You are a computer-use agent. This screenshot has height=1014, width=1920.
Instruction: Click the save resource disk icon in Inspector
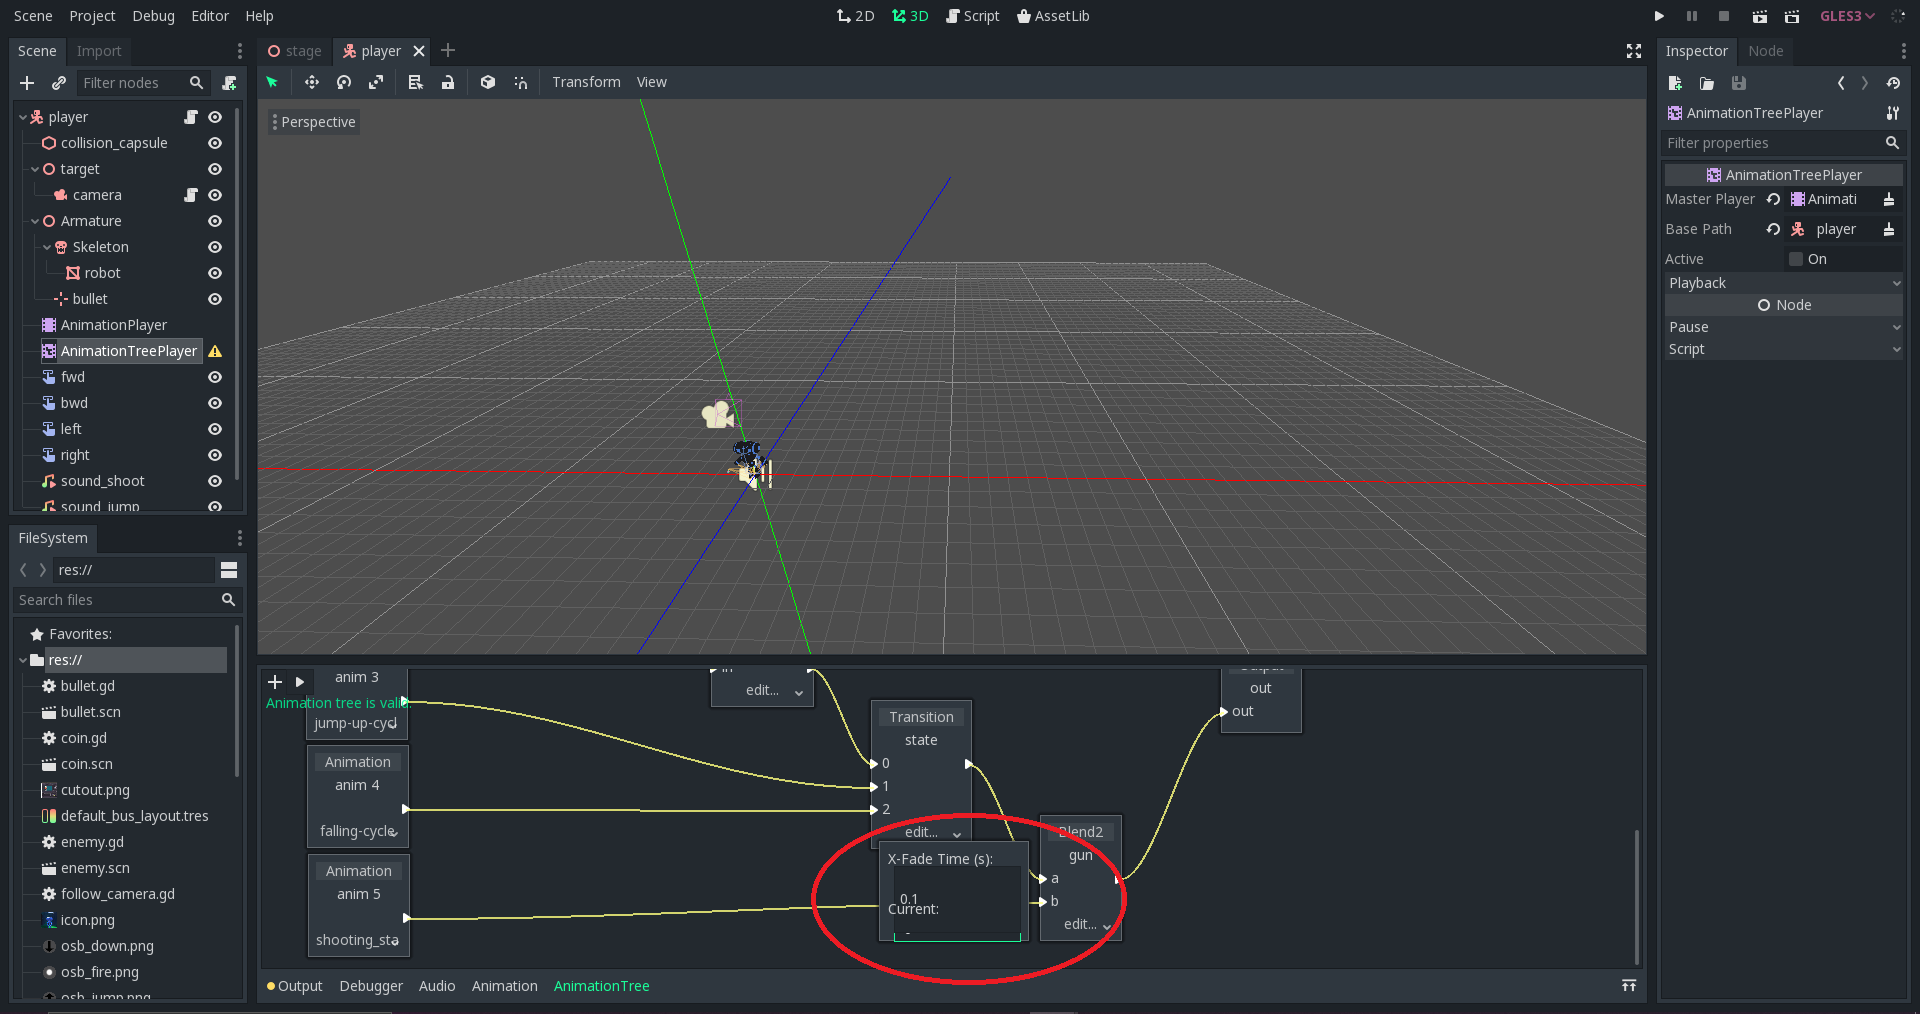click(1739, 83)
